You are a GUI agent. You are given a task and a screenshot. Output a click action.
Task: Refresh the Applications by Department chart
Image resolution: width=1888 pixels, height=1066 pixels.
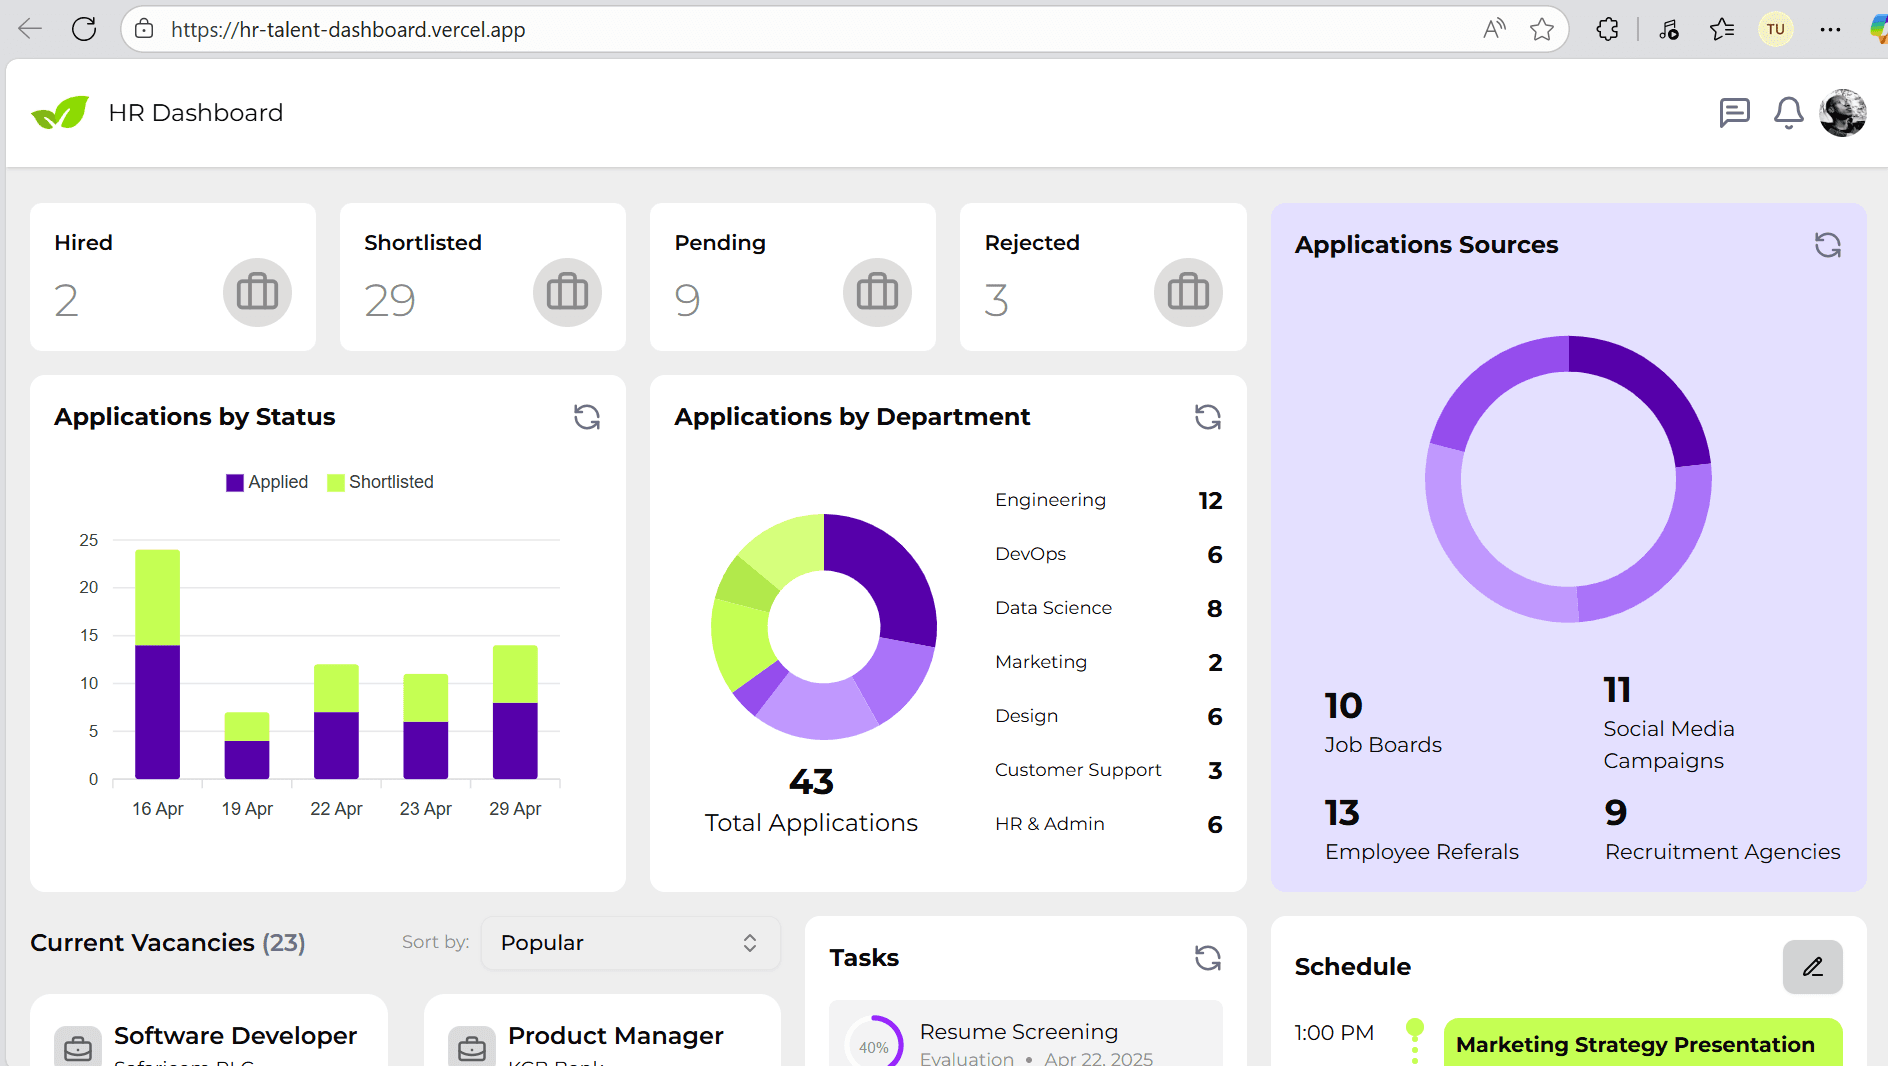click(x=1208, y=417)
